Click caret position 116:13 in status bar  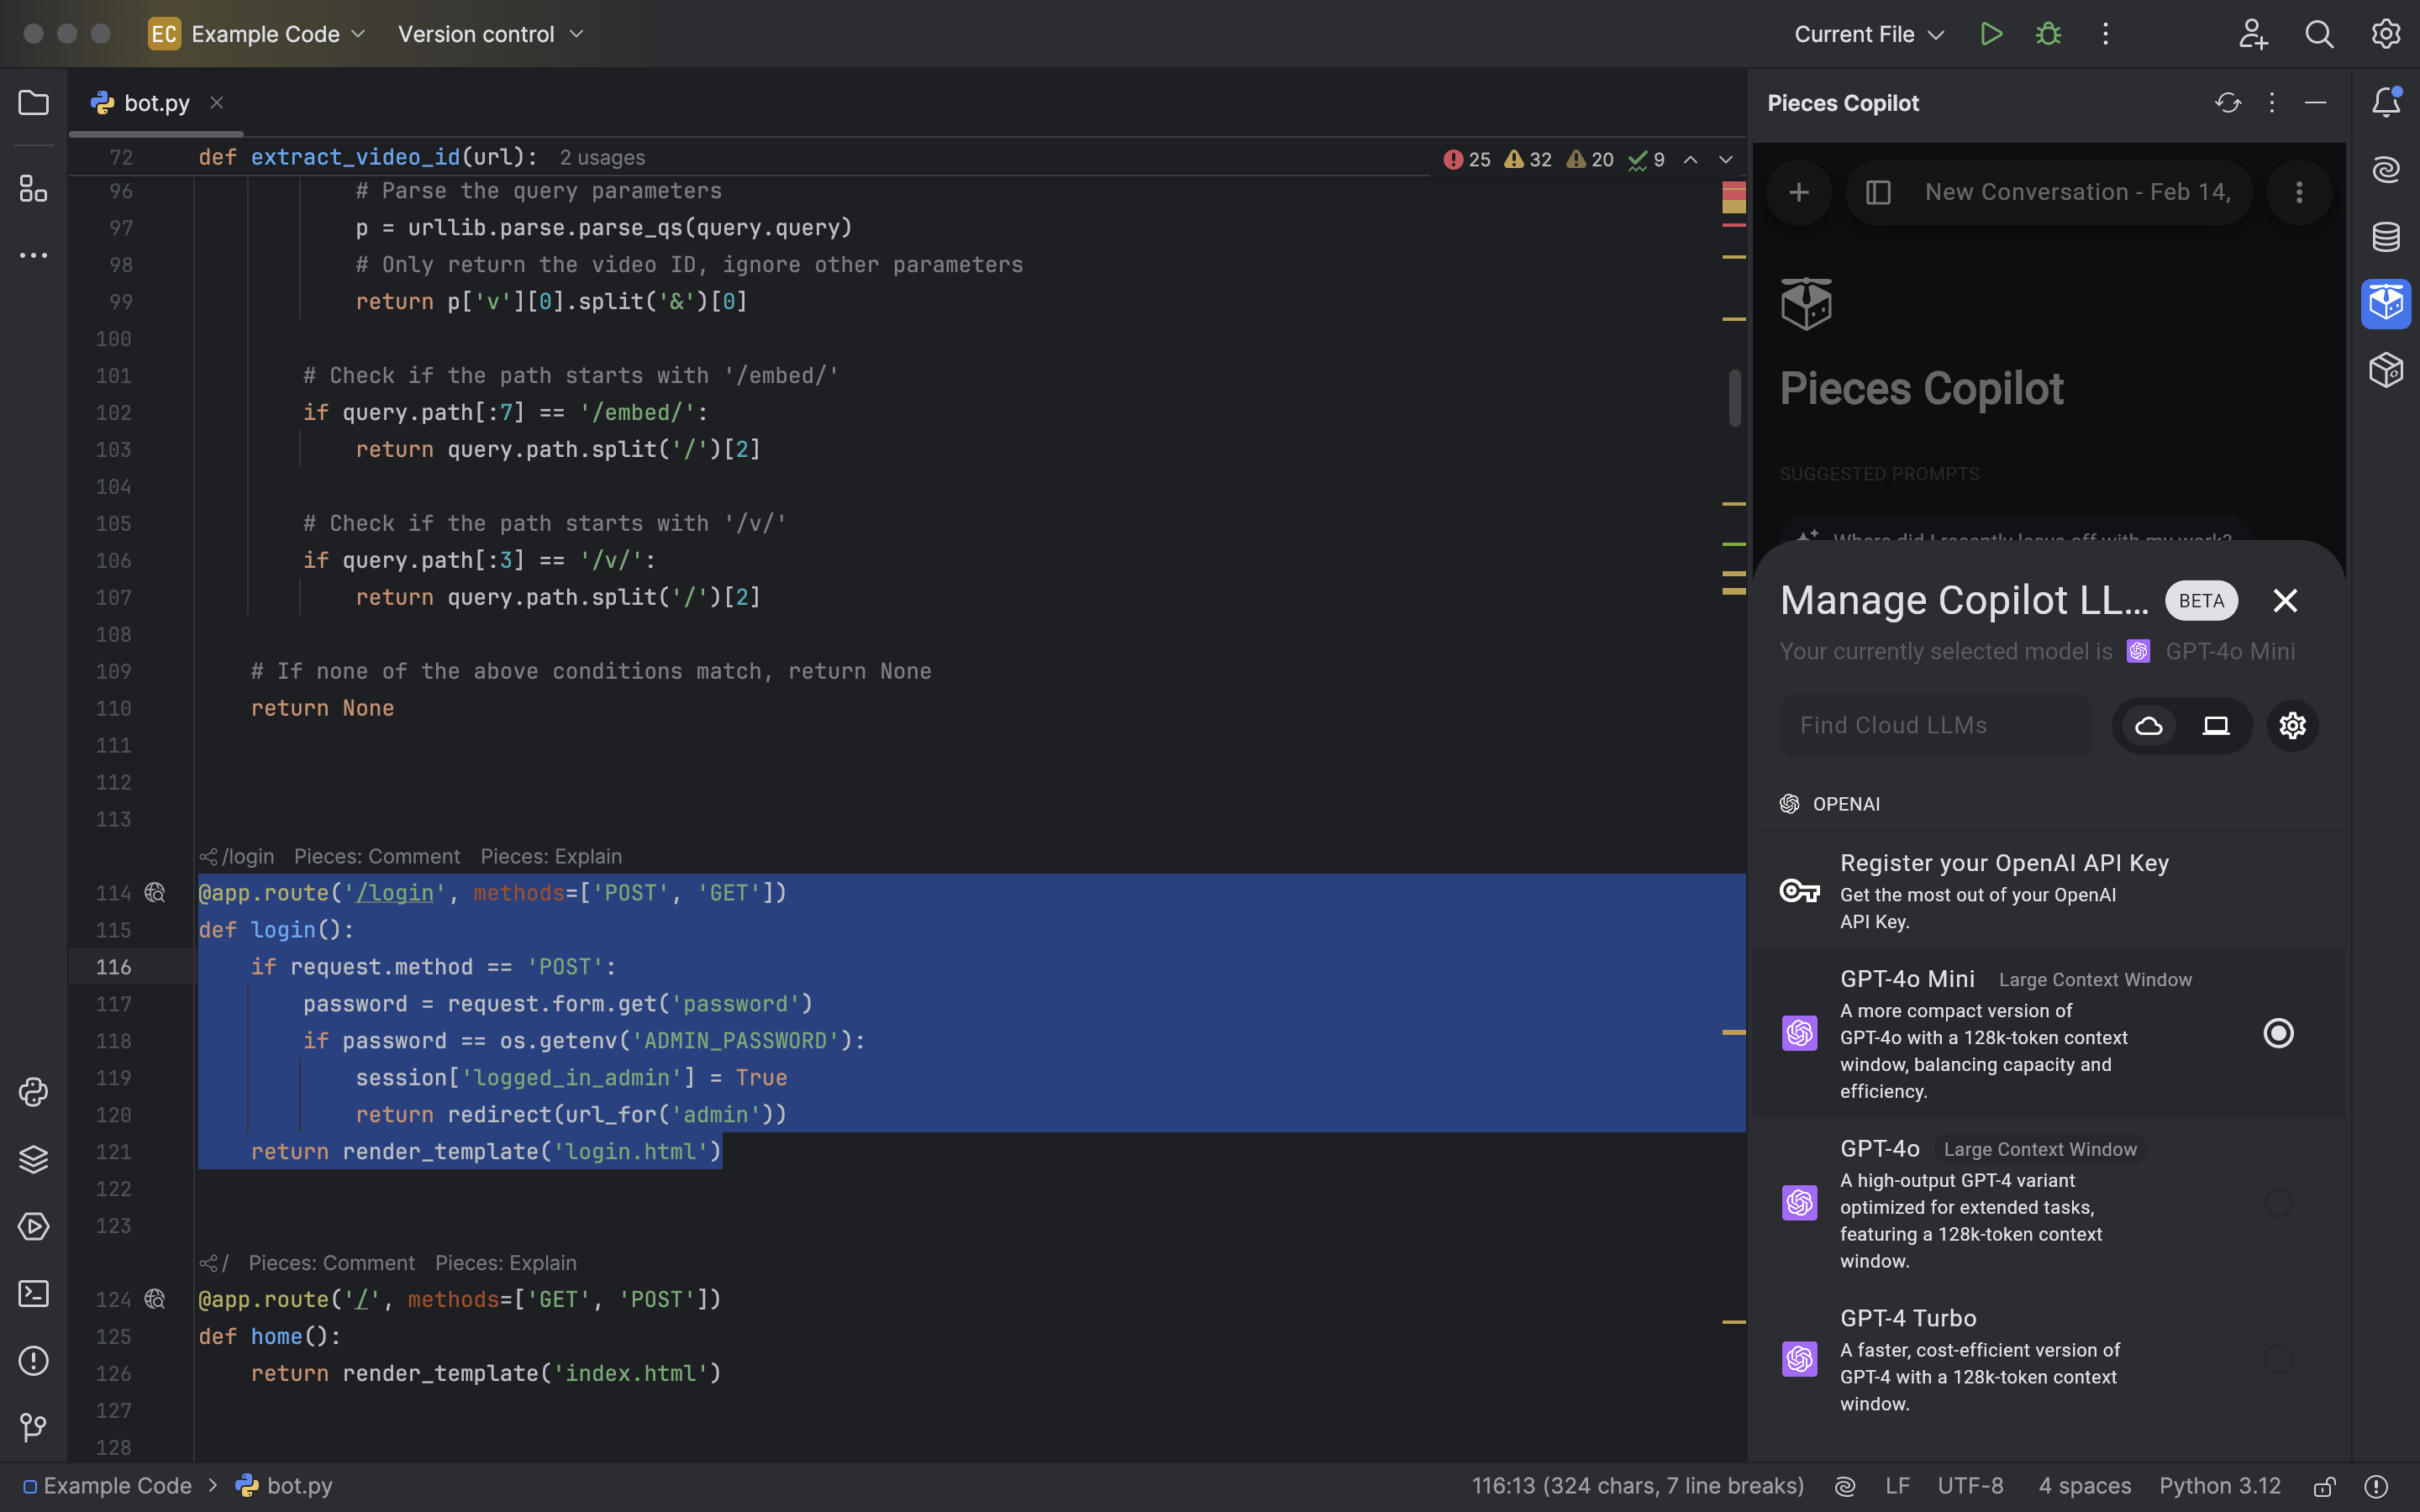1637,1486
